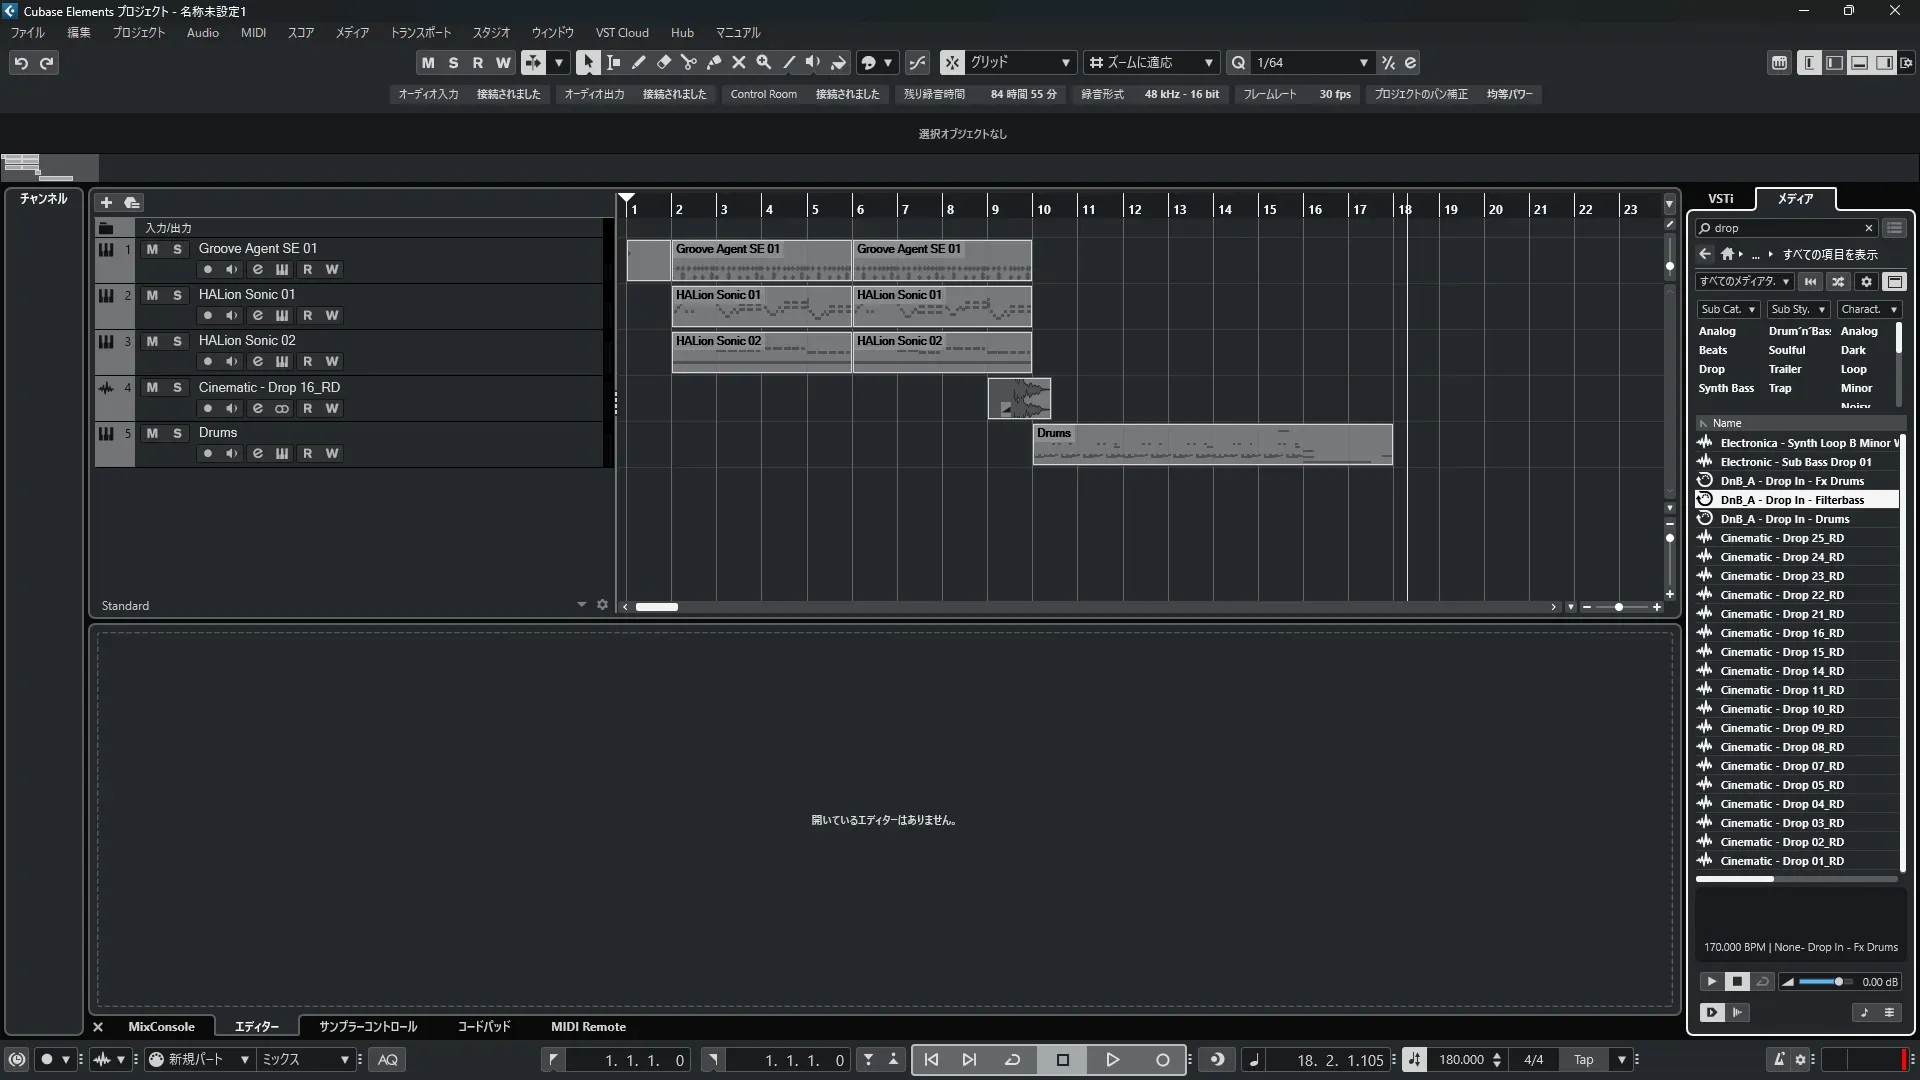
Task: Select the Zoom magnifier tool
Action: [763, 62]
